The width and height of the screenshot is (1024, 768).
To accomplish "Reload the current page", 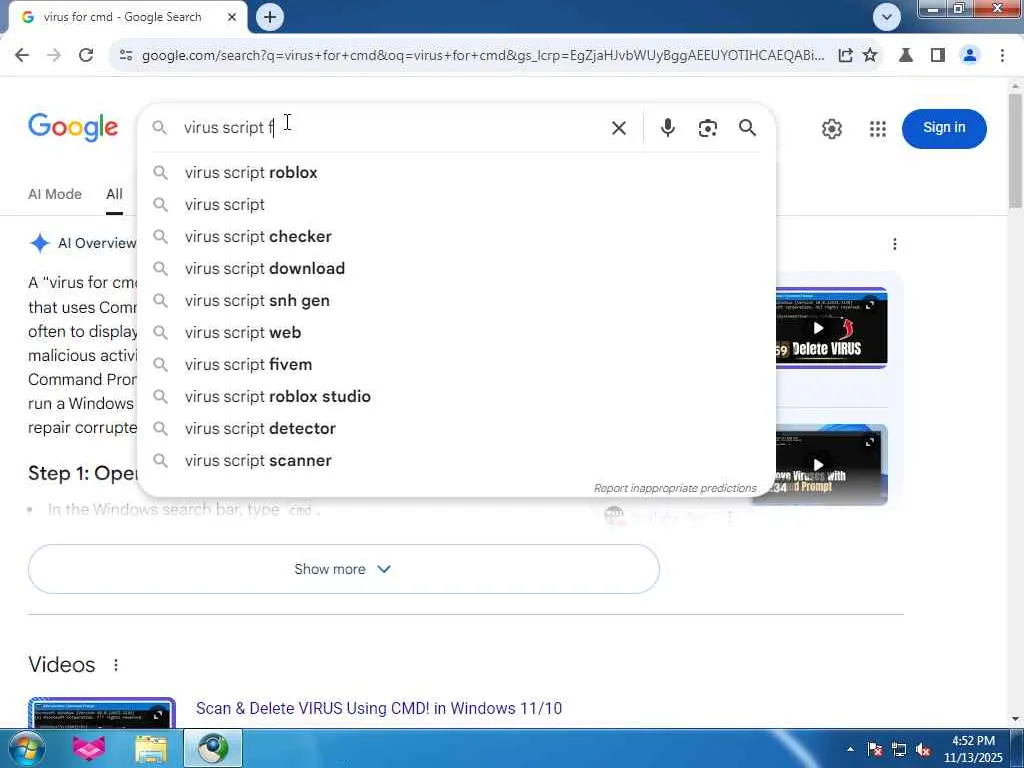I will pos(86,56).
